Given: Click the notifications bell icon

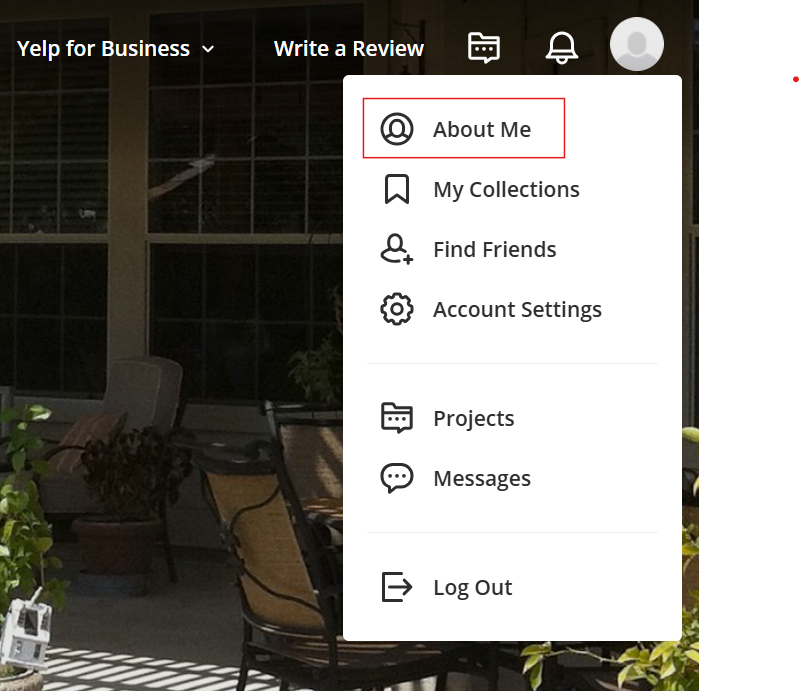Looking at the screenshot, I should coord(562,47).
